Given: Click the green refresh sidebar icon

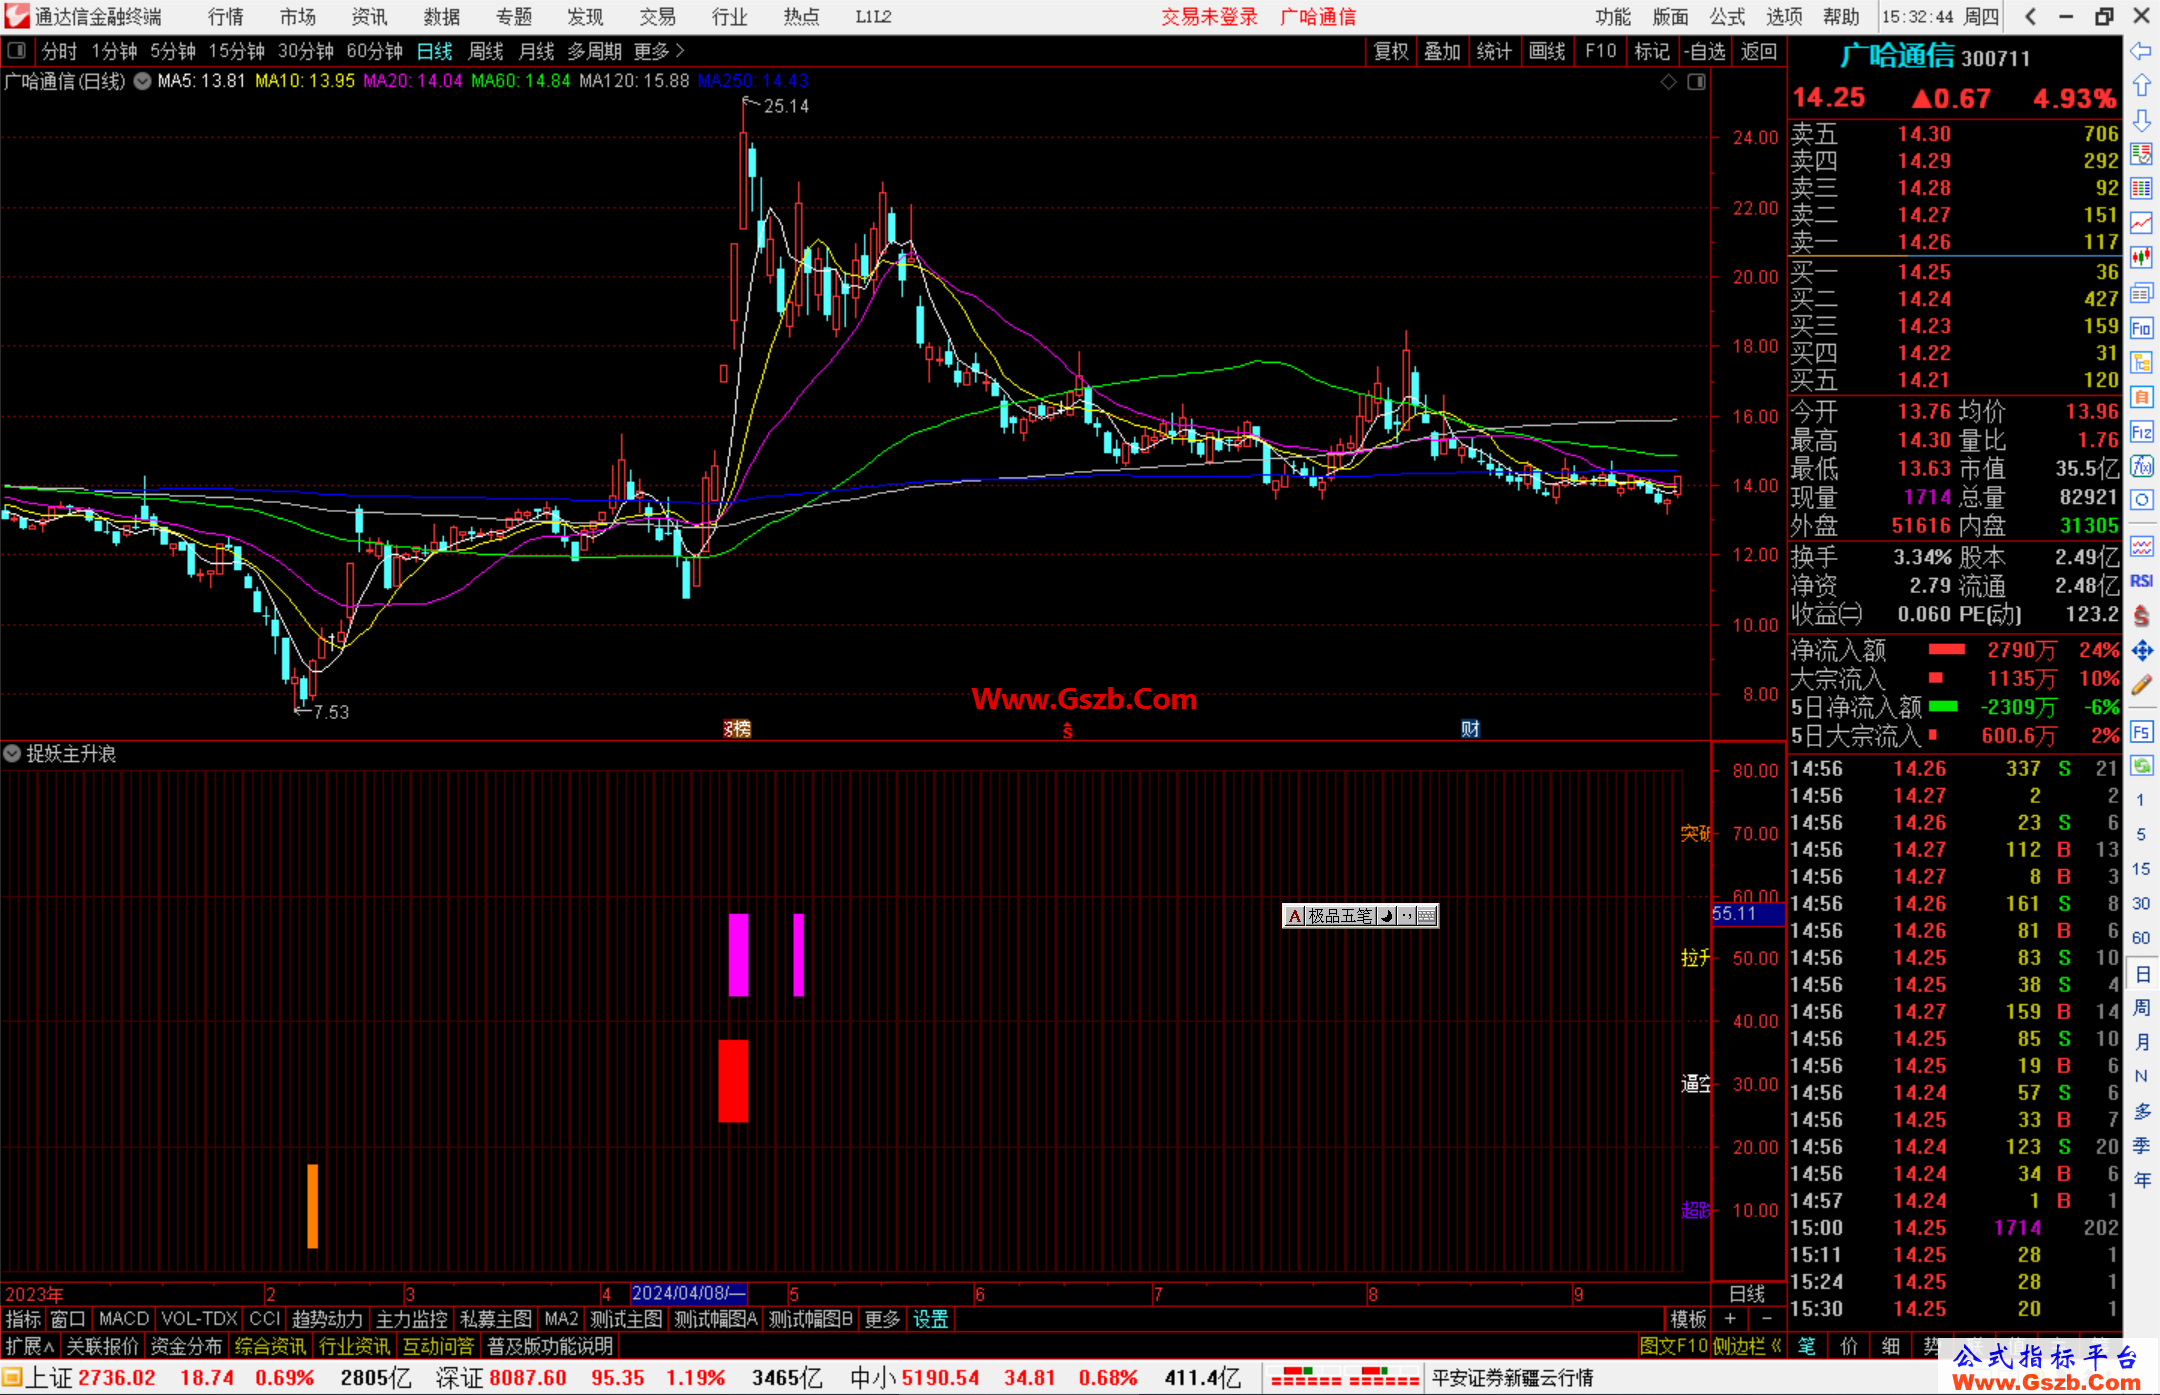Looking at the screenshot, I should coord(2141,766).
